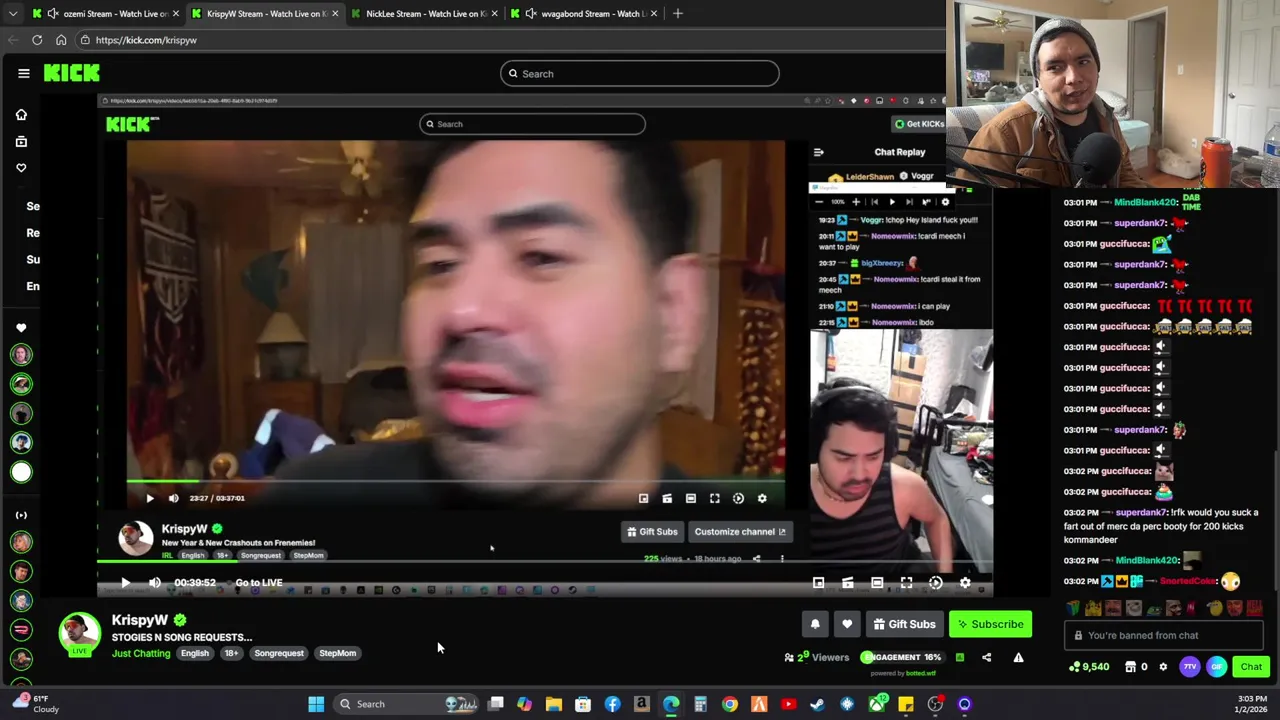This screenshot has width=1280, height=720.
Task: Open Following heart icon below Browse in sidebar
Action: pos(21,168)
